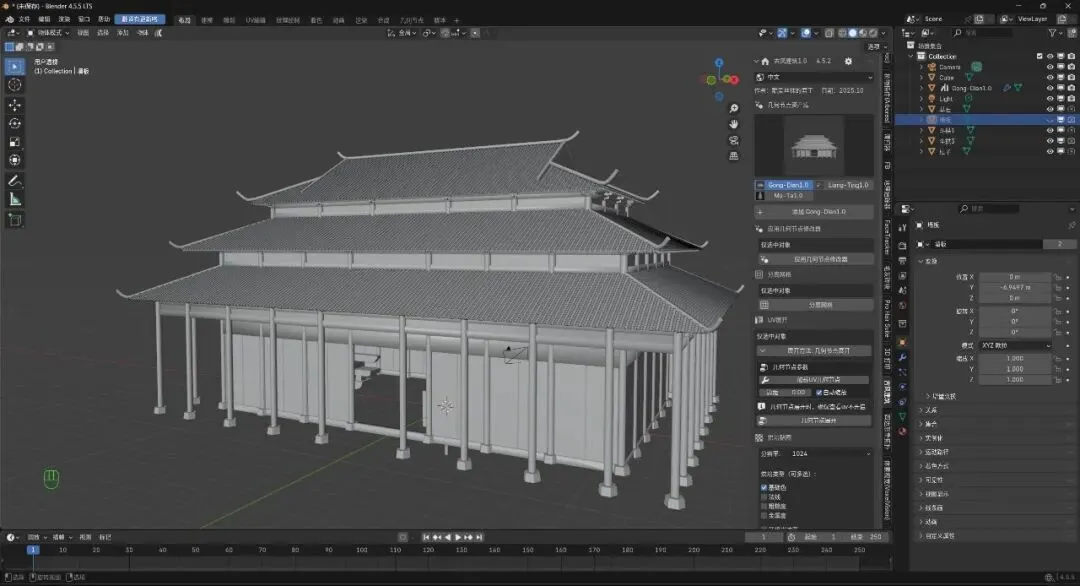This screenshot has height=586, width=1080.
Task: Click the addon settings gear icon
Action: coord(848,61)
